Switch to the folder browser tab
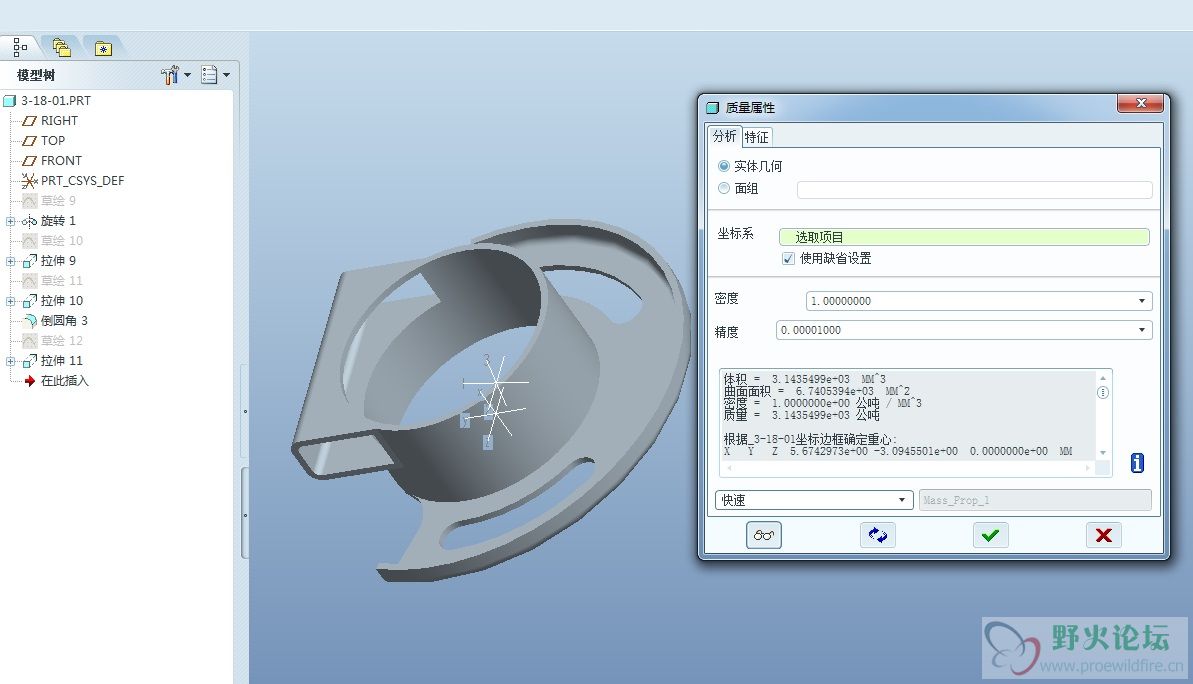The width and height of the screenshot is (1193, 684). pyautogui.click(x=62, y=47)
